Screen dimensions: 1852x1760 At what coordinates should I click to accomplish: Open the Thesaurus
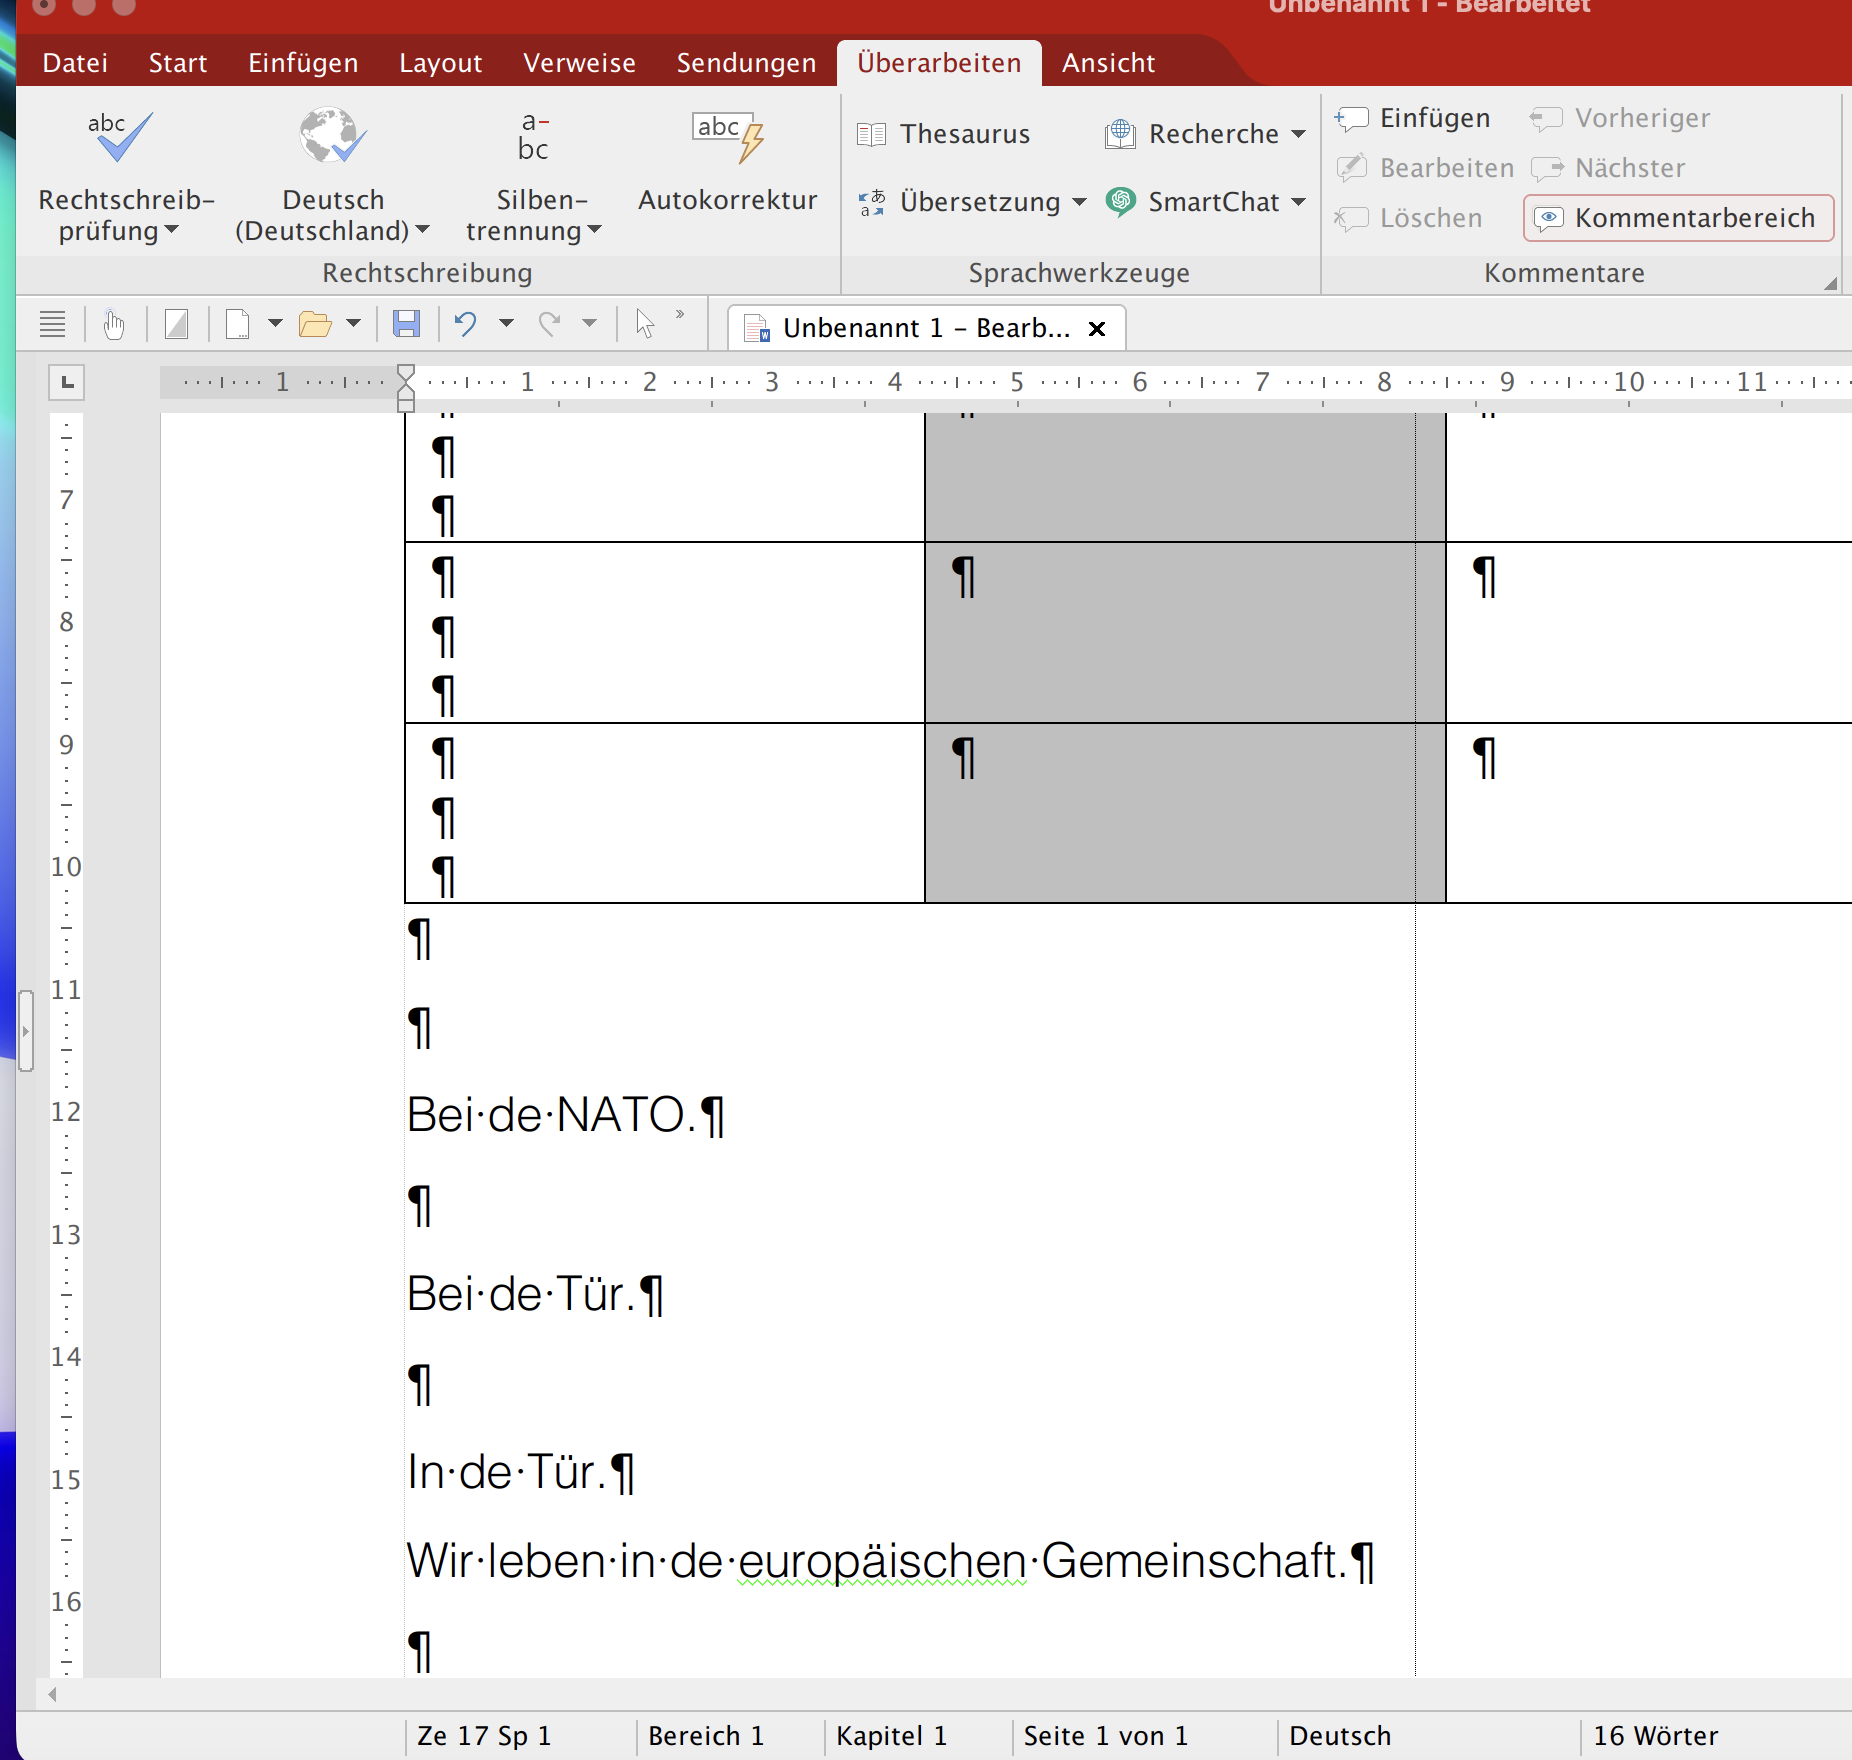click(x=944, y=133)
